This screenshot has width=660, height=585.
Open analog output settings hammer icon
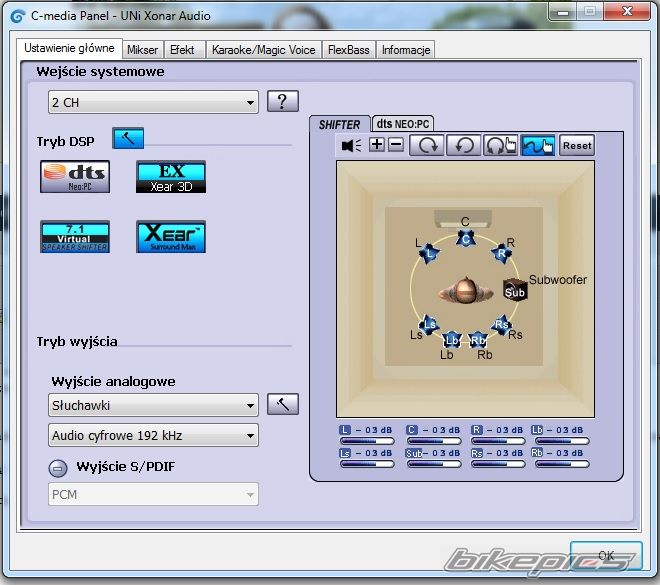(x=283, y=405)
